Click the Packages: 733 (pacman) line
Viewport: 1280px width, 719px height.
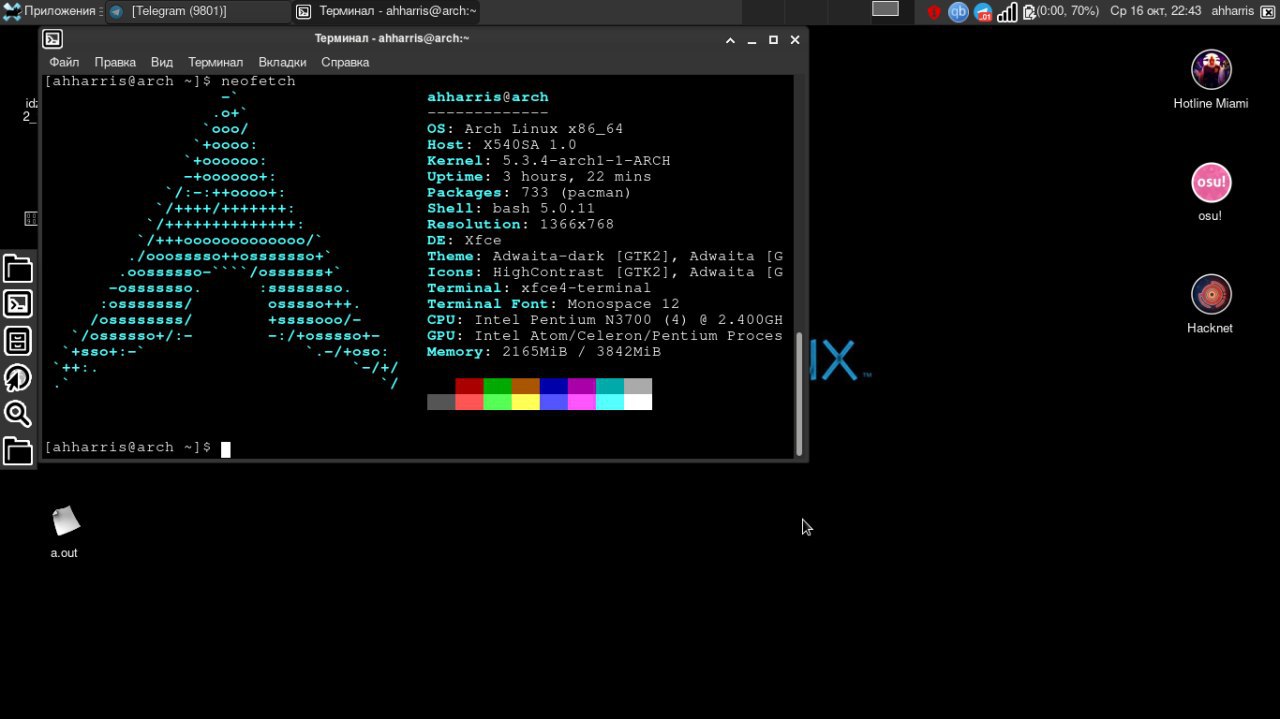point(530,193)
